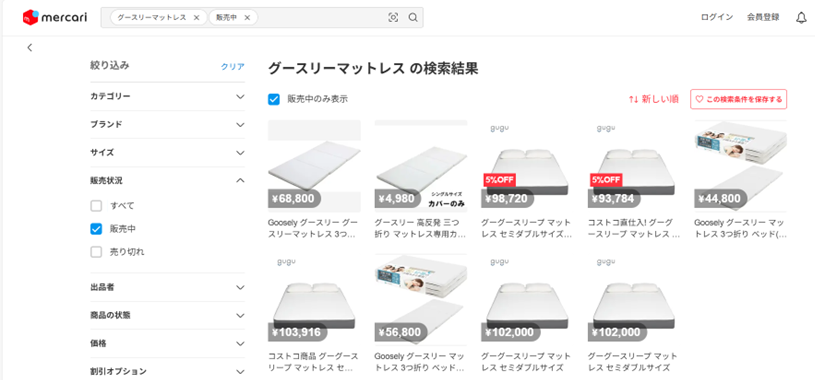Expand the 価格 filter

point(167,344)
